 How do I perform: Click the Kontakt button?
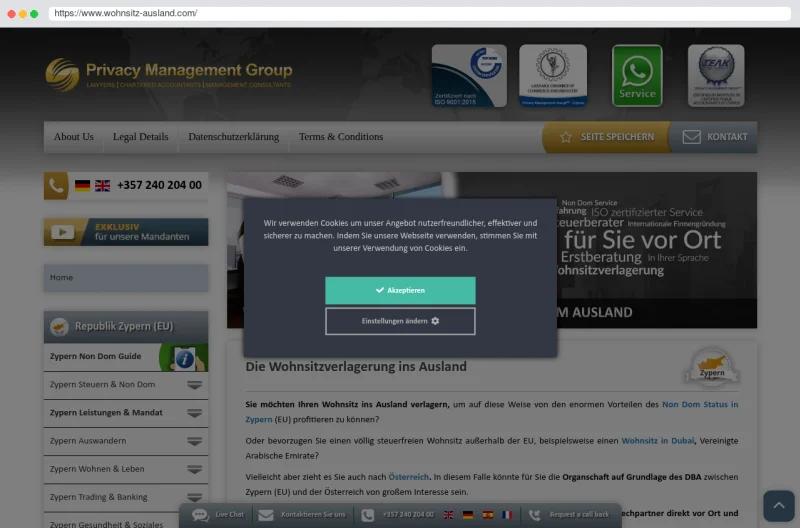pos(714,137)
